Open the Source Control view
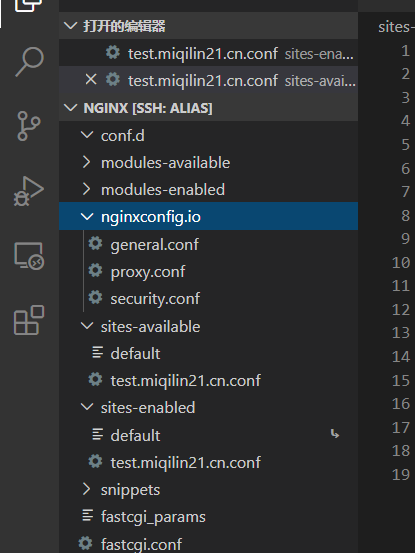This screenshot has height=553, width=415. pos(29,126)
